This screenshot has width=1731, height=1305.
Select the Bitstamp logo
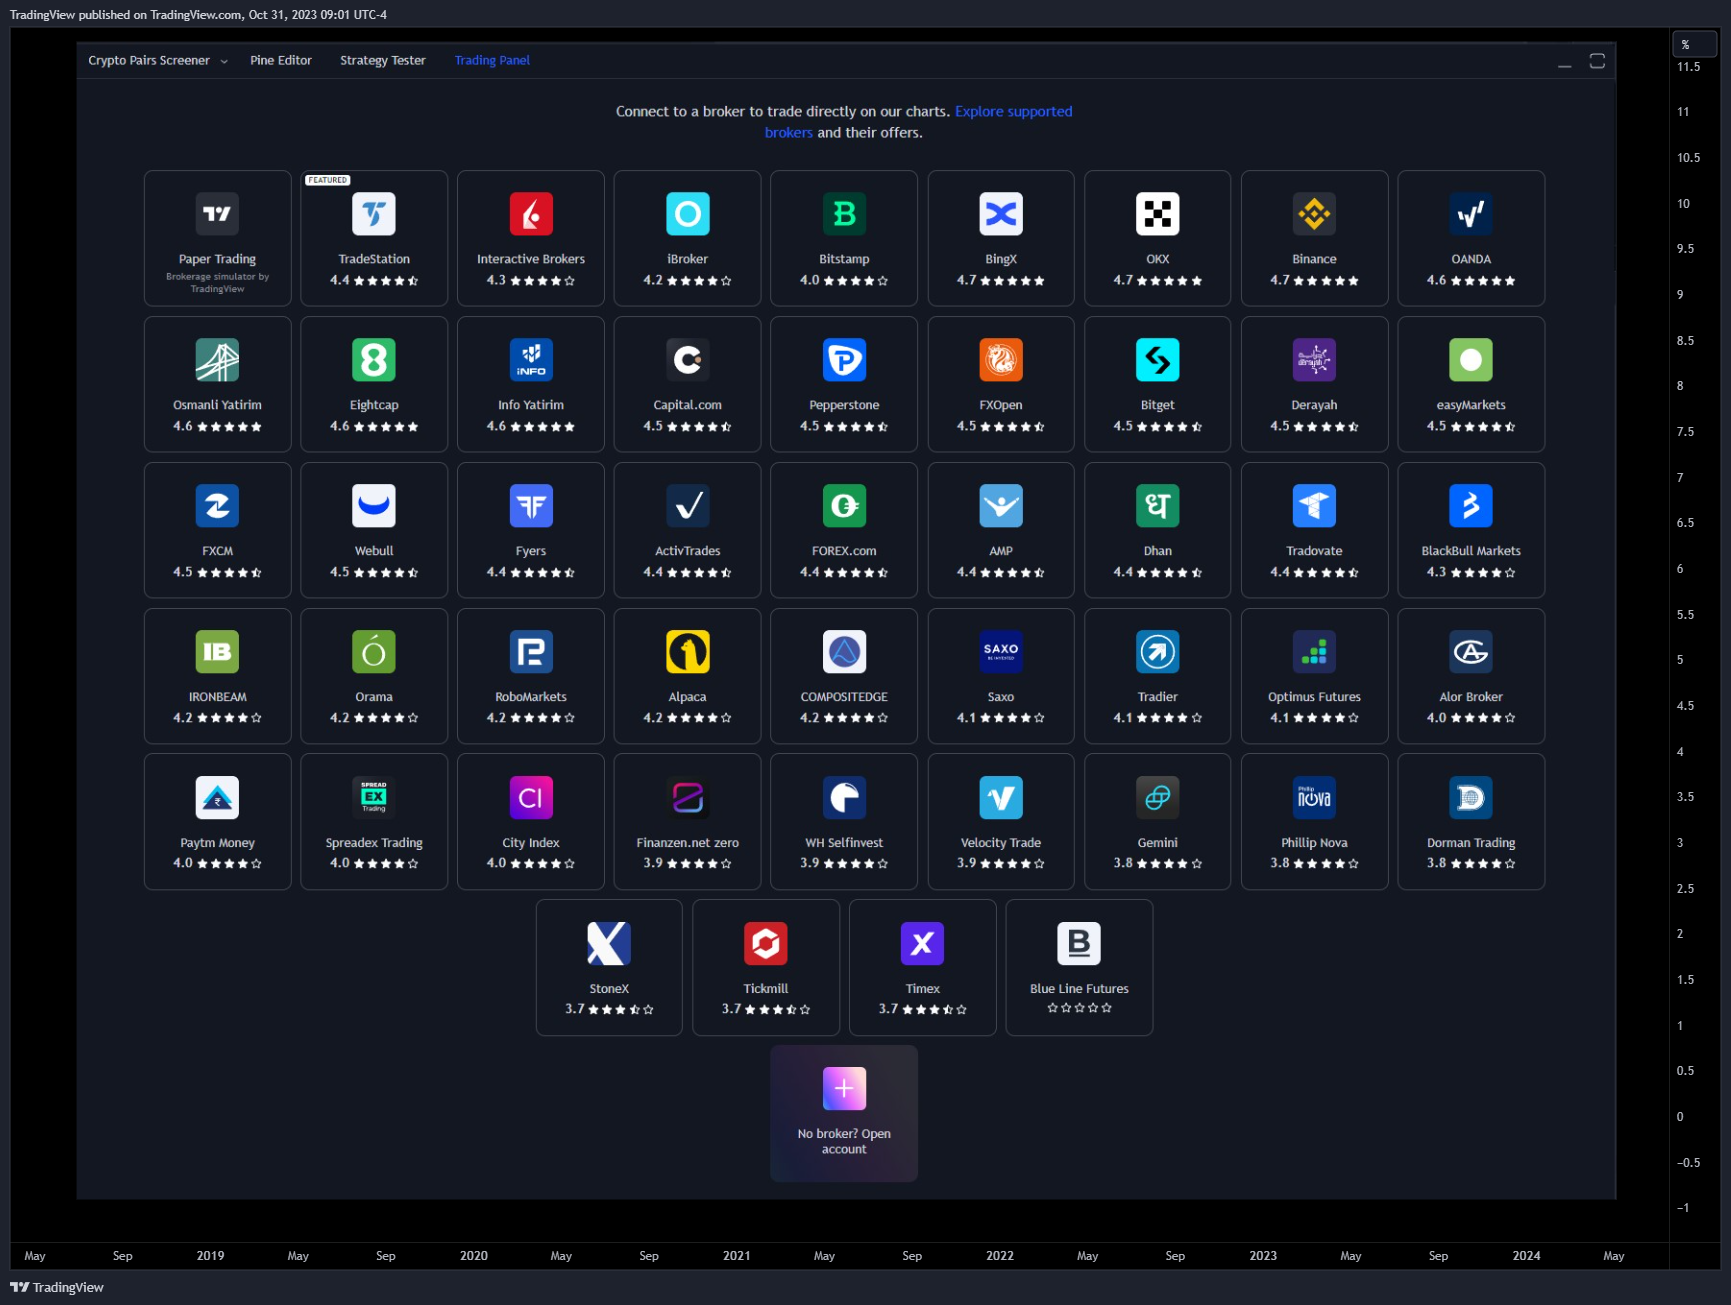pyautogui.click(x=844, y=214)
